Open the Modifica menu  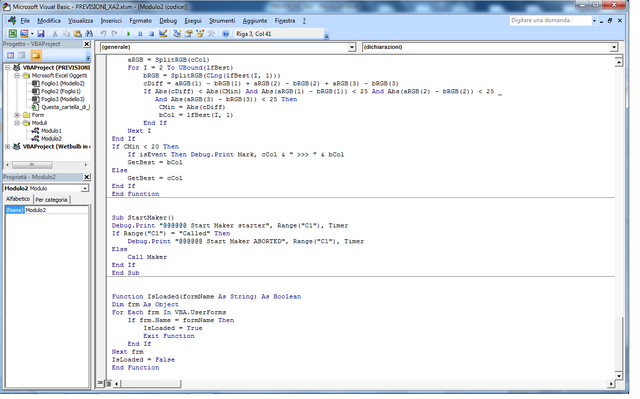49,21
